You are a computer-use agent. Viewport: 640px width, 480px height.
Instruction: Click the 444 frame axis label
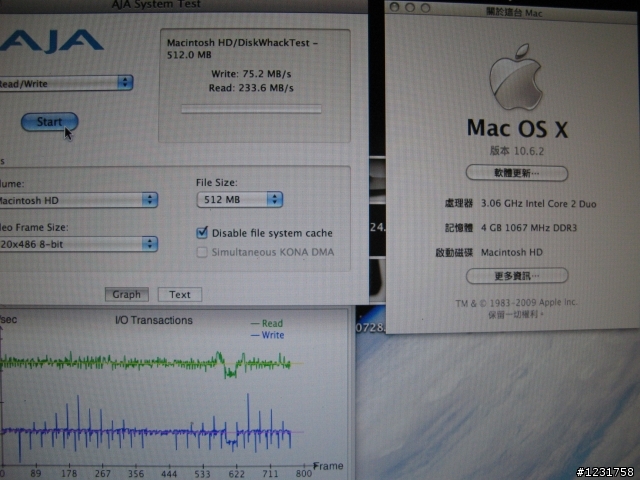[169, 473]
